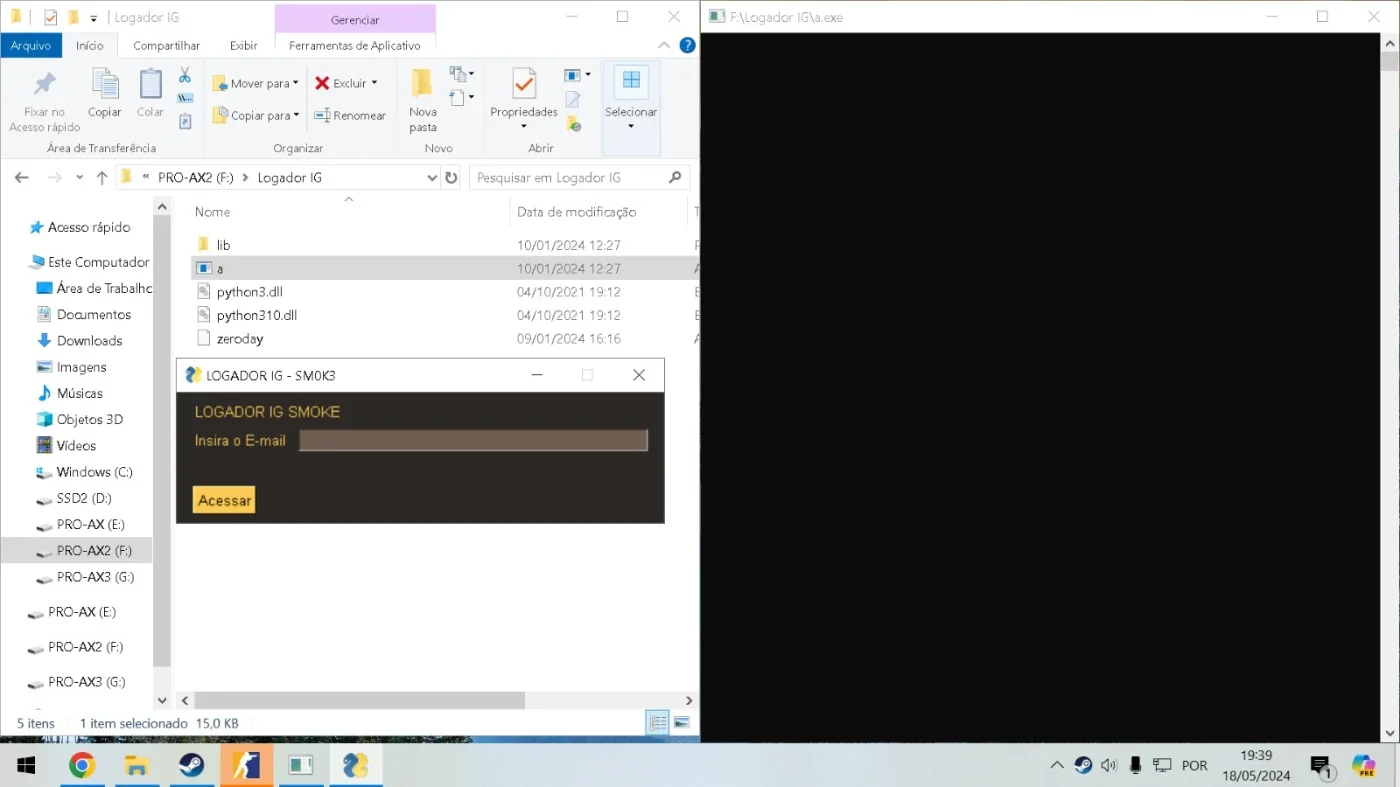Switch to details view icon in status bar
Image resolution: width=1400 pixels, height=787 pixels.
click(x=658, y=723)
